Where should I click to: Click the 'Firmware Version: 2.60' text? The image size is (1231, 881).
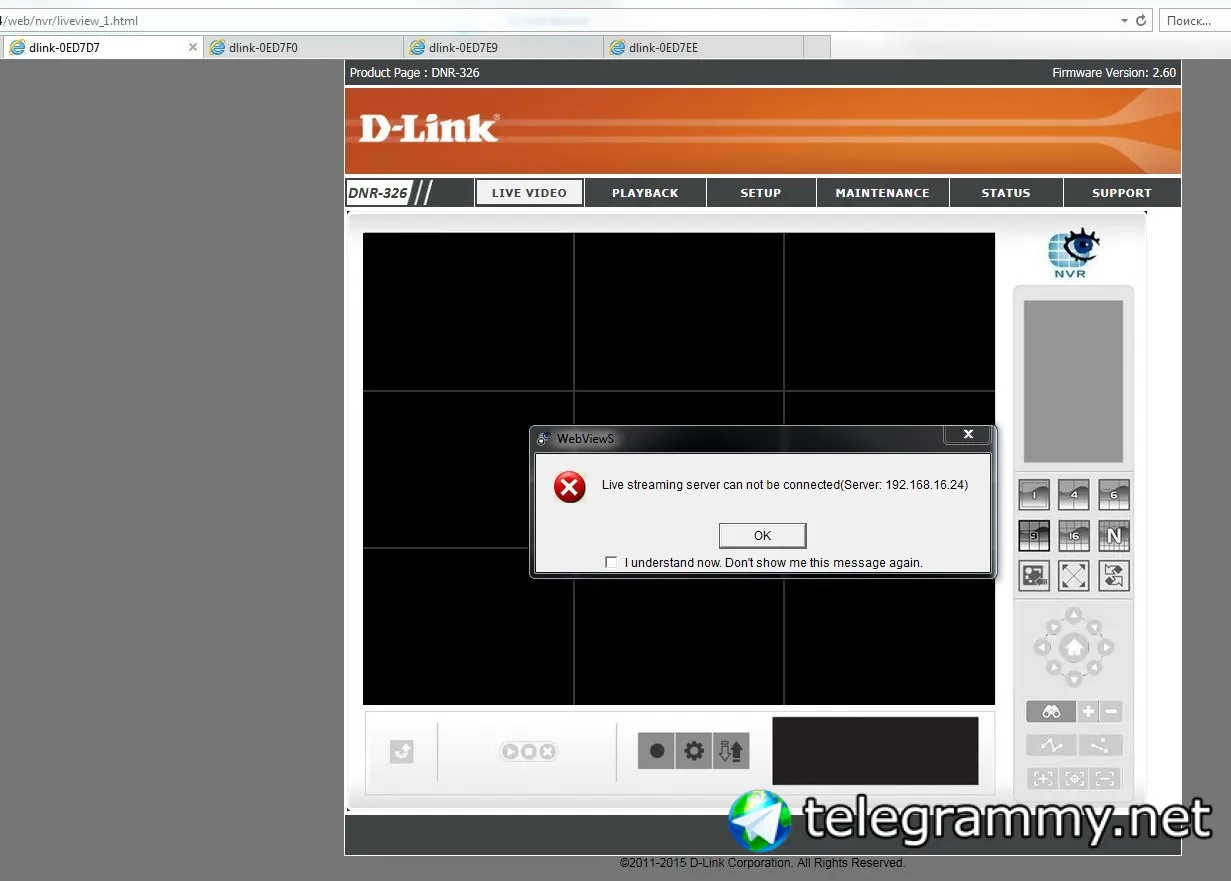pyautogui.click(x=1114, y=73)
